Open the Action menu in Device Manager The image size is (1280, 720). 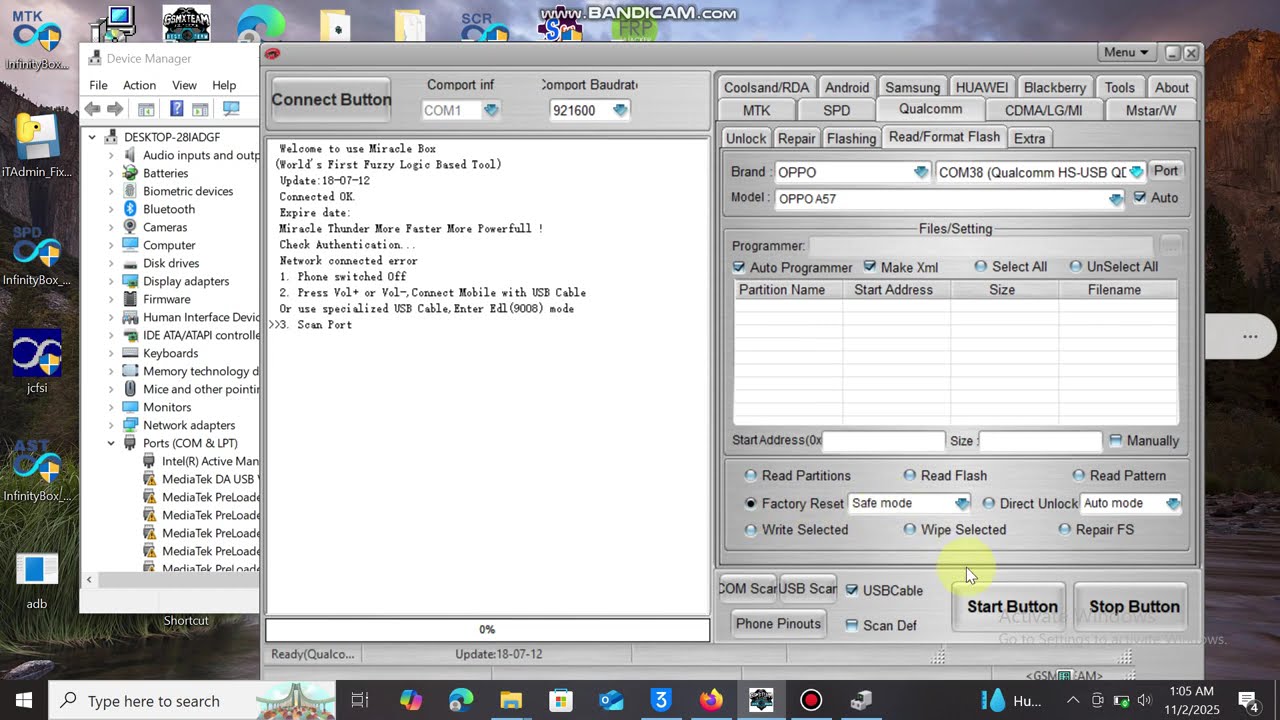(x=139, y=85)
